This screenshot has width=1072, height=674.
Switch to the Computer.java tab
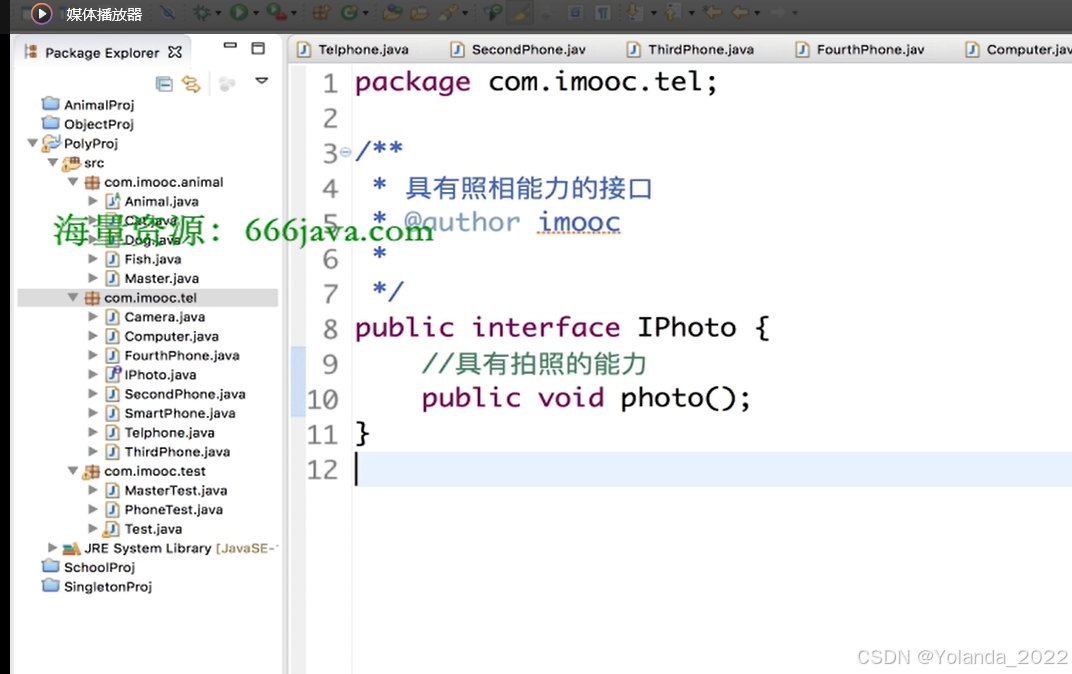point(1018,49)
